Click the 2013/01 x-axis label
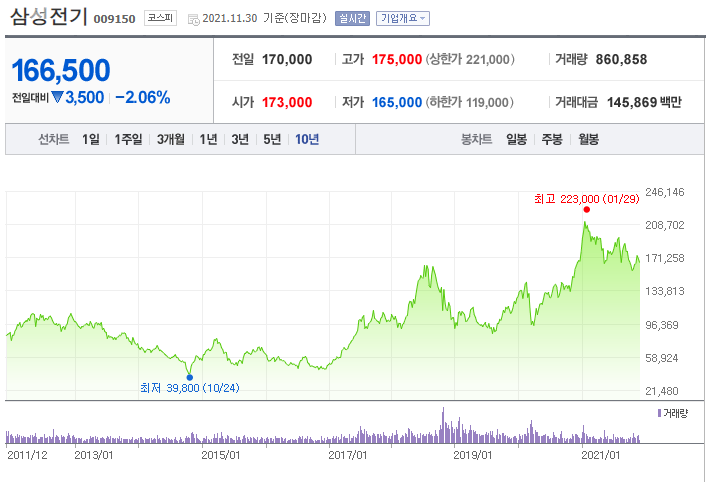706x482 pixels. point(94,455)
